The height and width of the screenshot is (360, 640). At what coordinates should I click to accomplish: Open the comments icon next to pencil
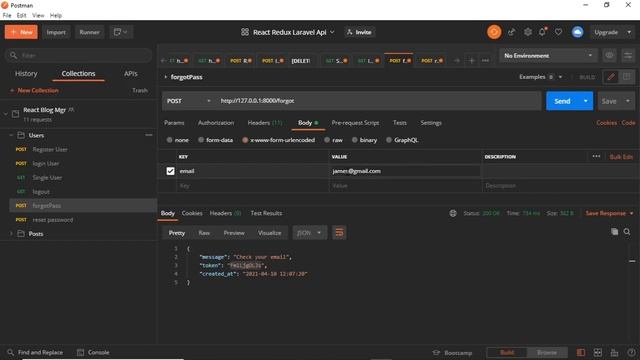(626, 77)
